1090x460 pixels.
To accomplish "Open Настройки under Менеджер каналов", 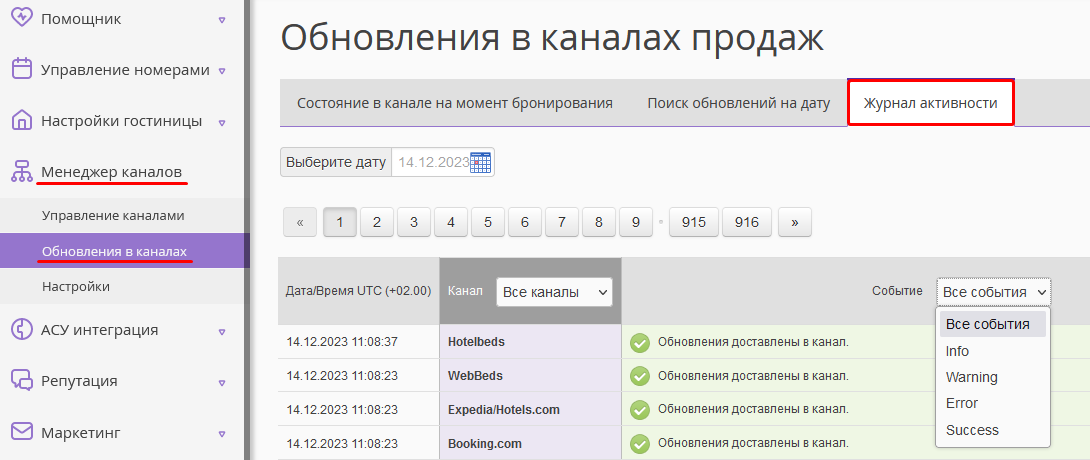I will pyautogui.click(x=76, y=286).
